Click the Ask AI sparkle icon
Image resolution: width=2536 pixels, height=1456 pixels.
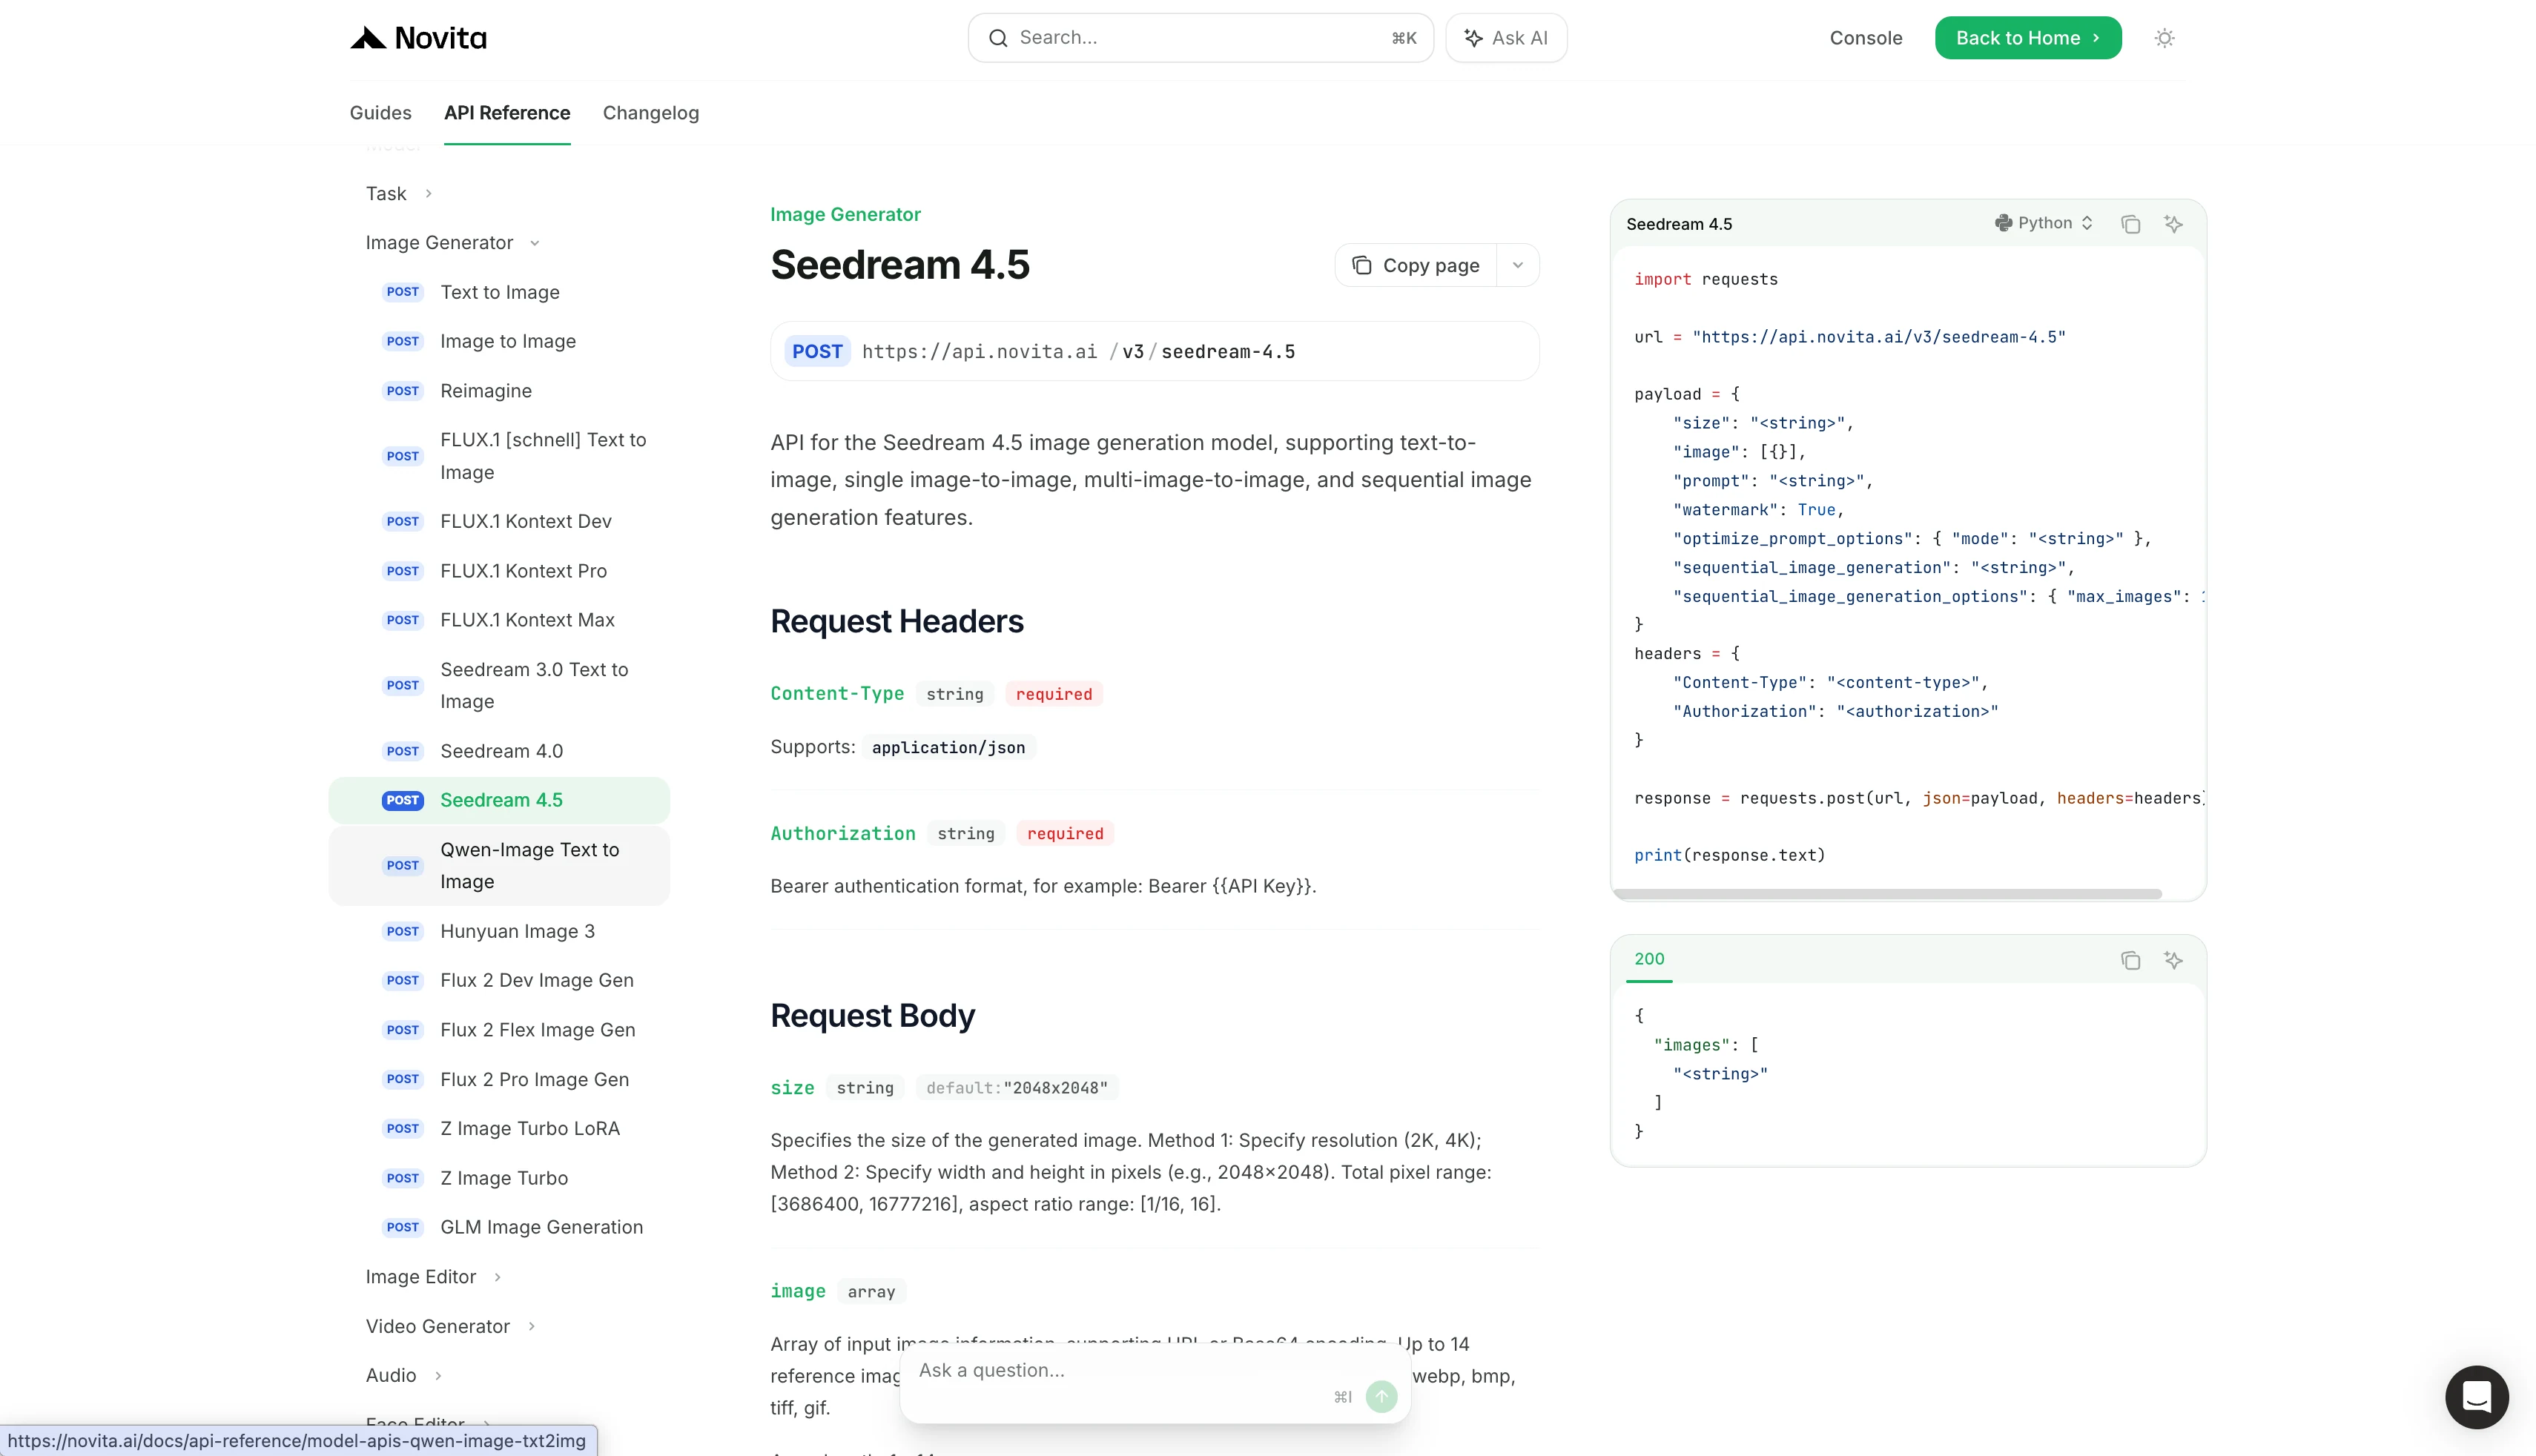point(1473,38)
